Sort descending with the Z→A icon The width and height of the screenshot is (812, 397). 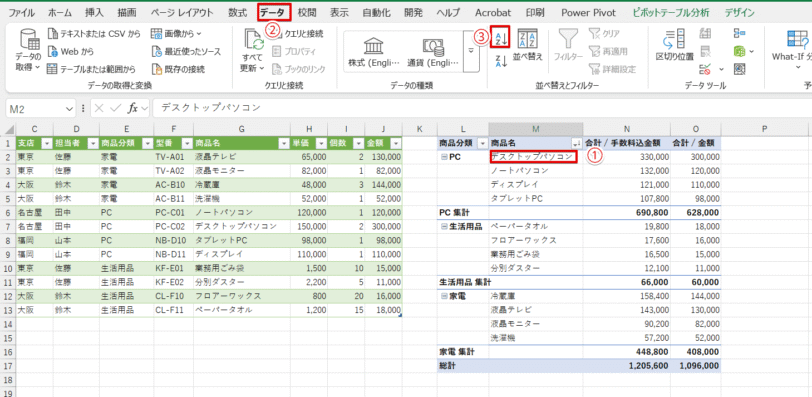[x=500, y=62]
